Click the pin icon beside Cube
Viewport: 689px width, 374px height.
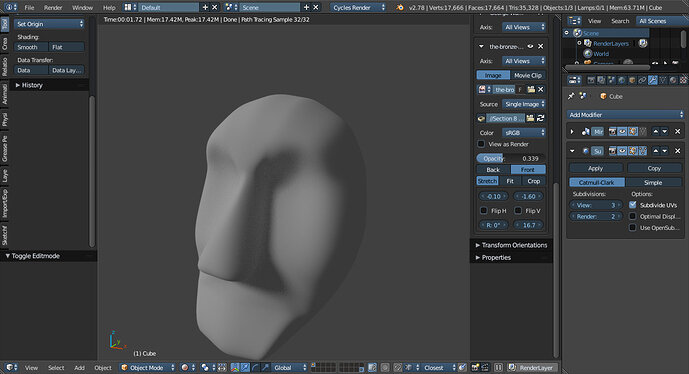[x=571, y=96]
